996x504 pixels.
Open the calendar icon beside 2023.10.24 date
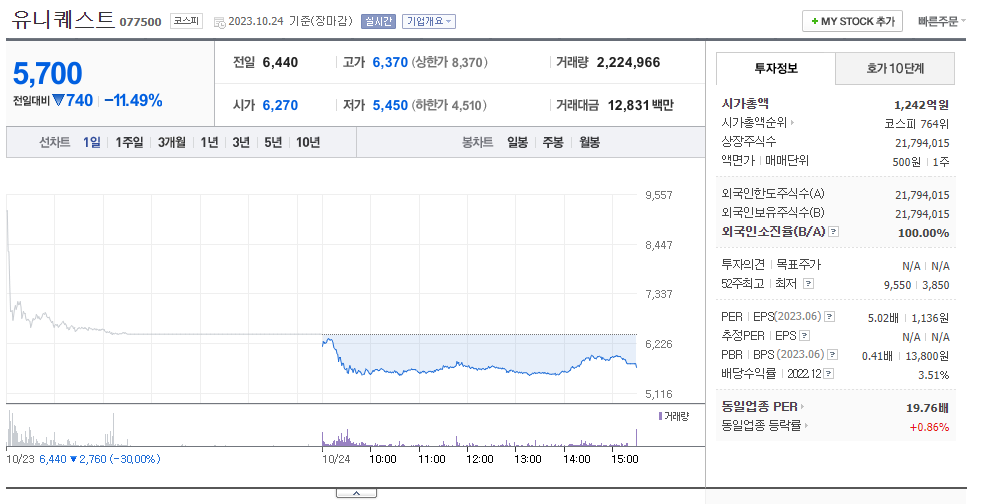pos(220,22)
